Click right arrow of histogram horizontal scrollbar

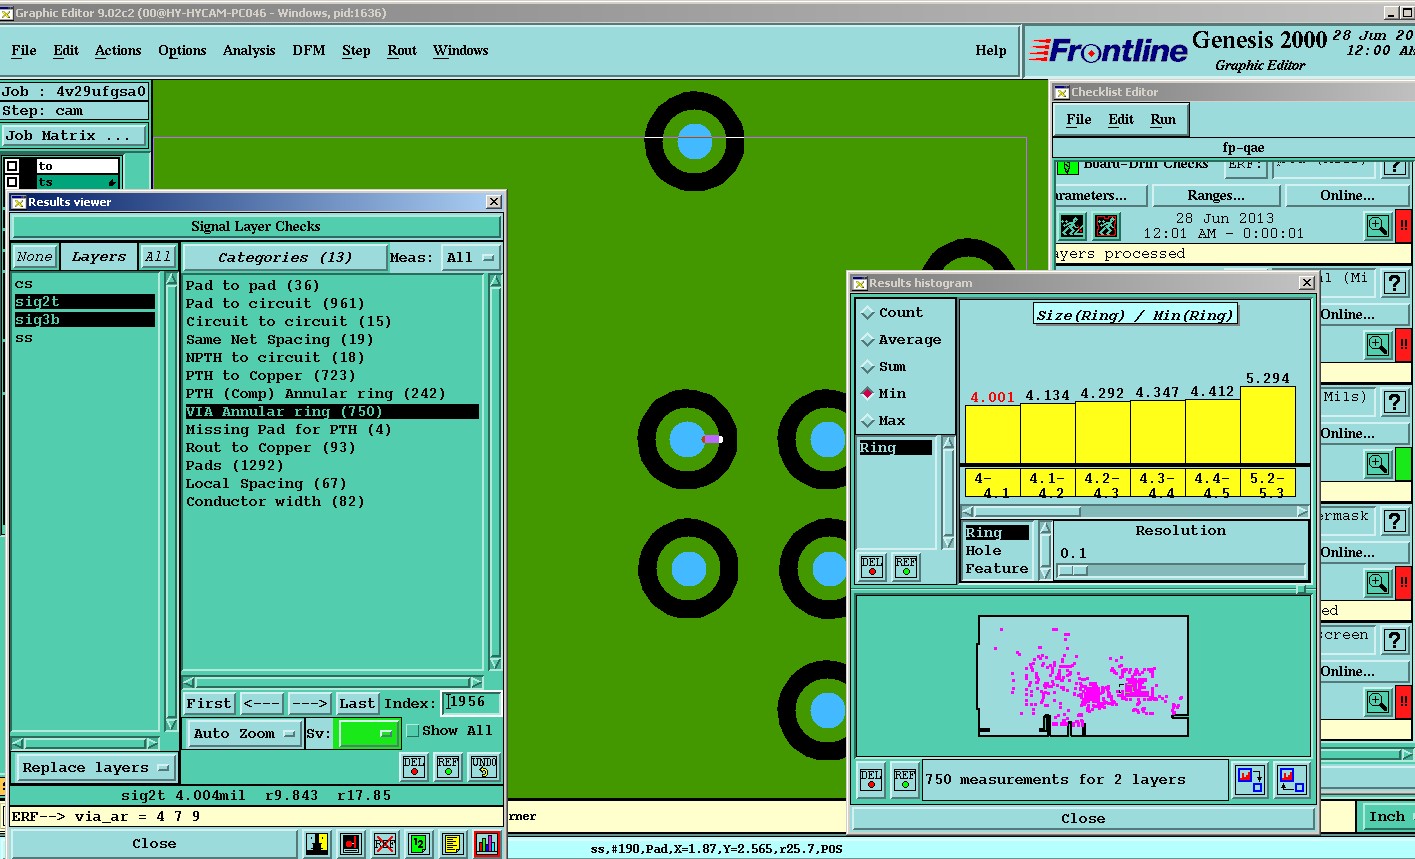coord(1302,511)
